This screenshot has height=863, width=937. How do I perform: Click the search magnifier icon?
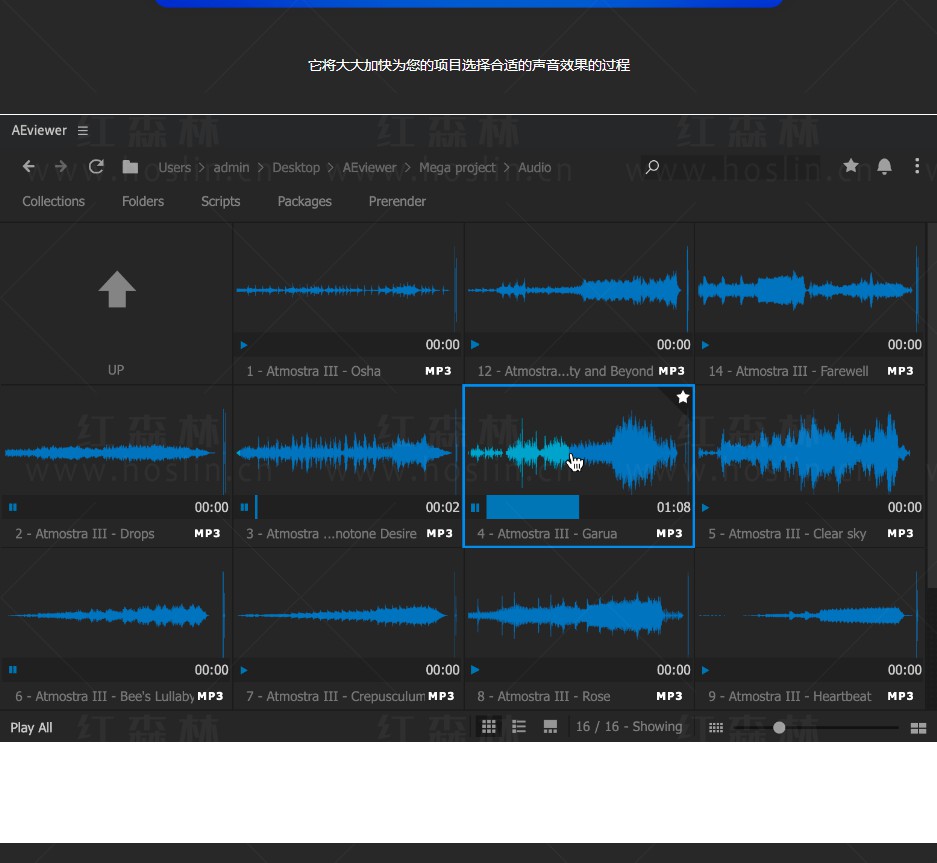click(x=652, y=167)
